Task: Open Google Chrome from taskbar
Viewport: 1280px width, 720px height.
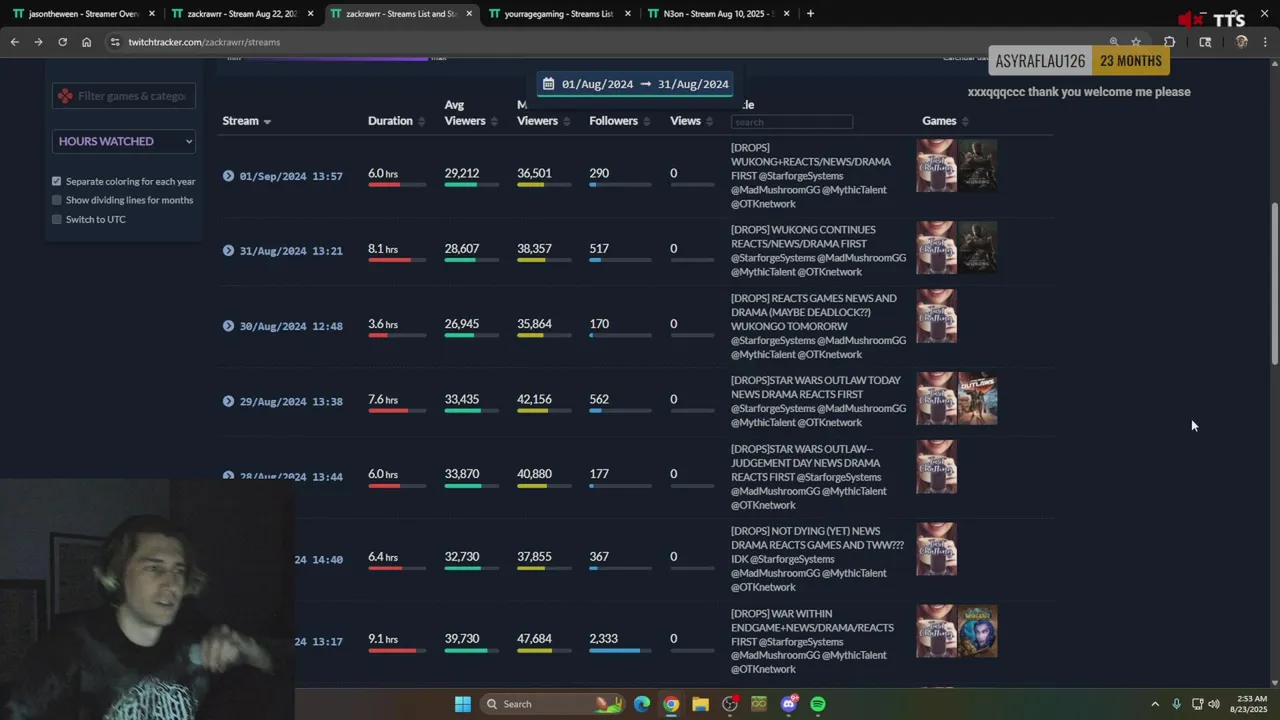Action: click(671, 704)
